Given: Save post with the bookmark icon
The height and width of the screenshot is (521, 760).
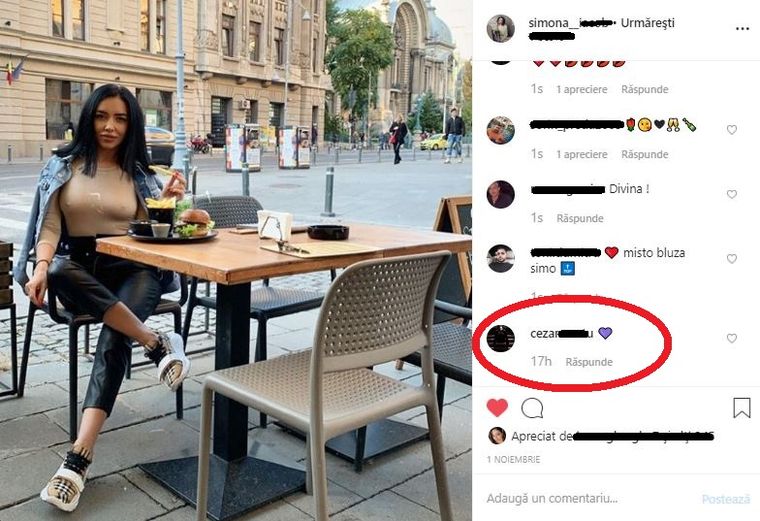Looking at the screenshot, I should pos(742,408).
